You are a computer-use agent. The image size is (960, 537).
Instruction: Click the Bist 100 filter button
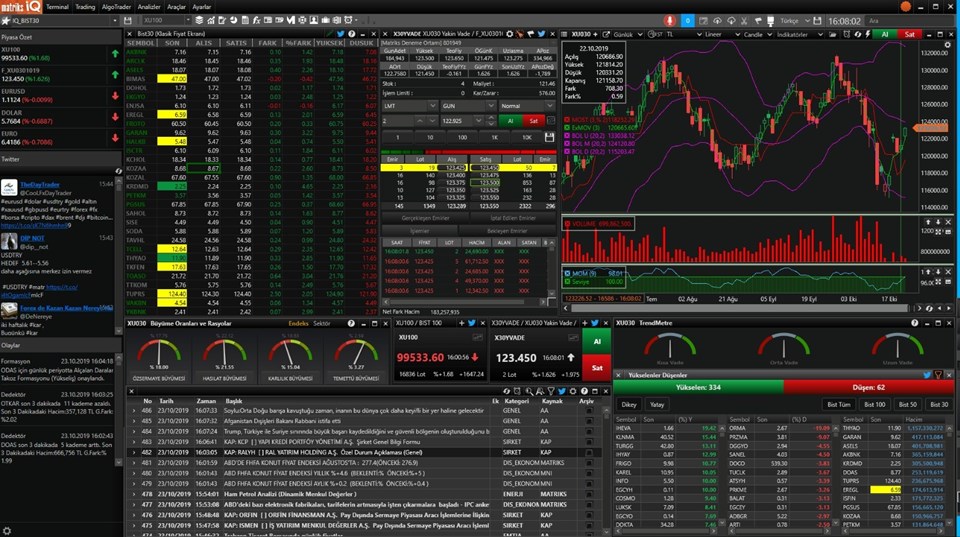pyautogui.click(x=875, y=403)
